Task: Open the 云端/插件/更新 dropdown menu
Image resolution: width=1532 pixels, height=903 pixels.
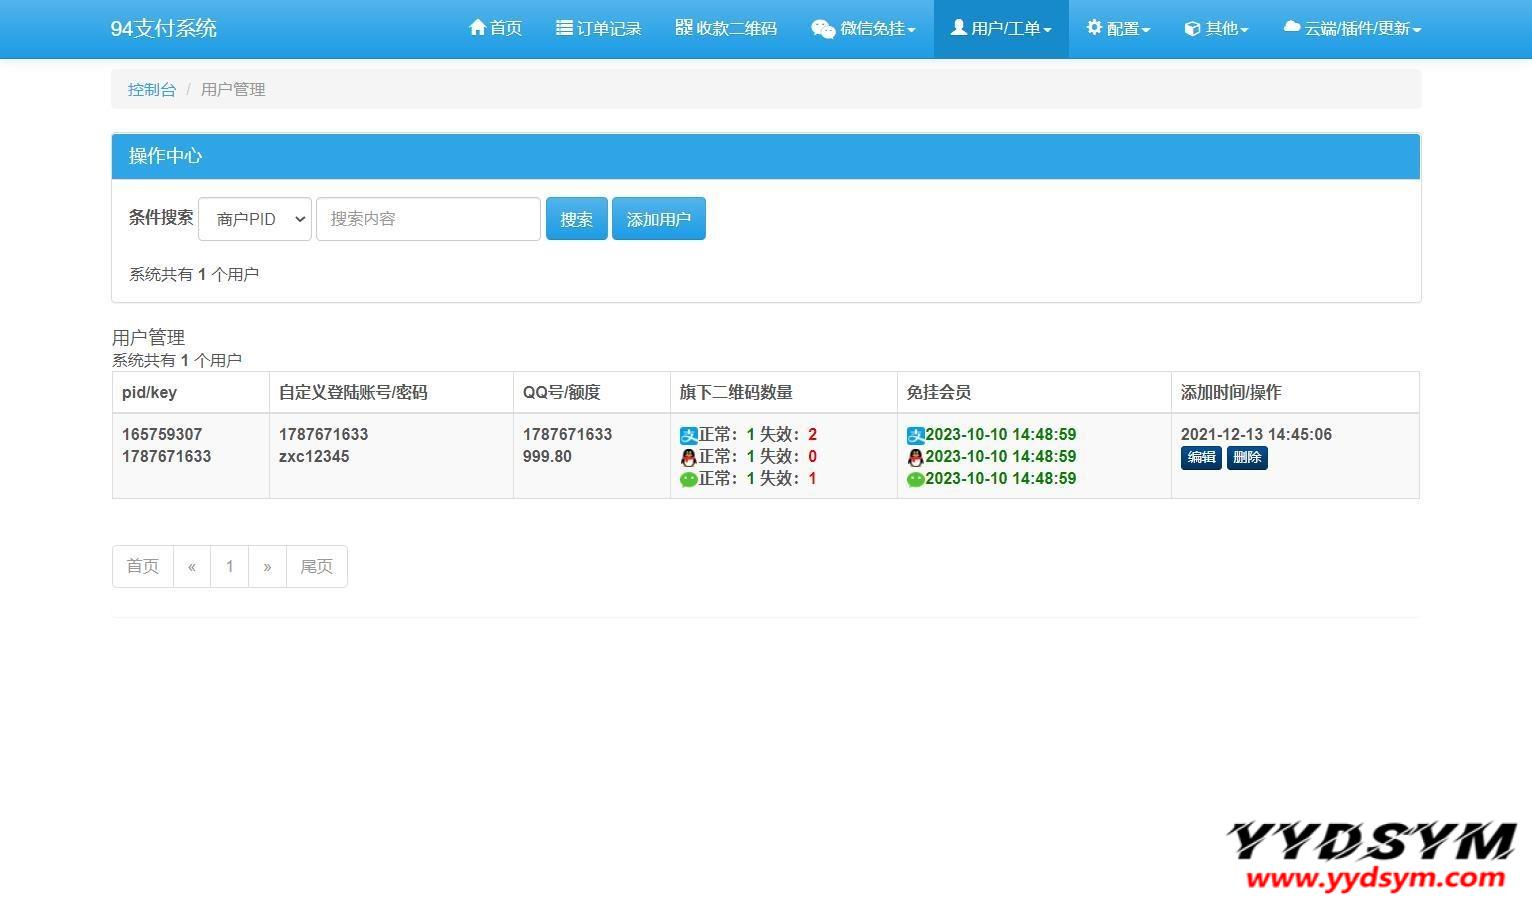Action: point(1351,28)
